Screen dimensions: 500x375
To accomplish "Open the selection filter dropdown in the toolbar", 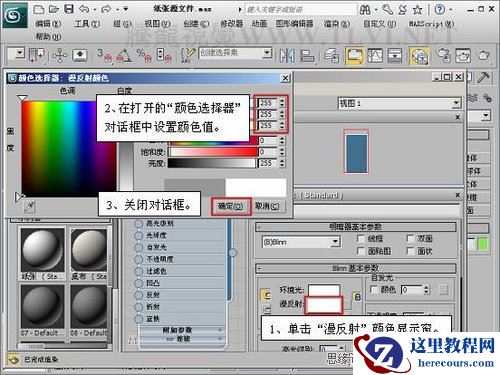I will click(20, 53).
